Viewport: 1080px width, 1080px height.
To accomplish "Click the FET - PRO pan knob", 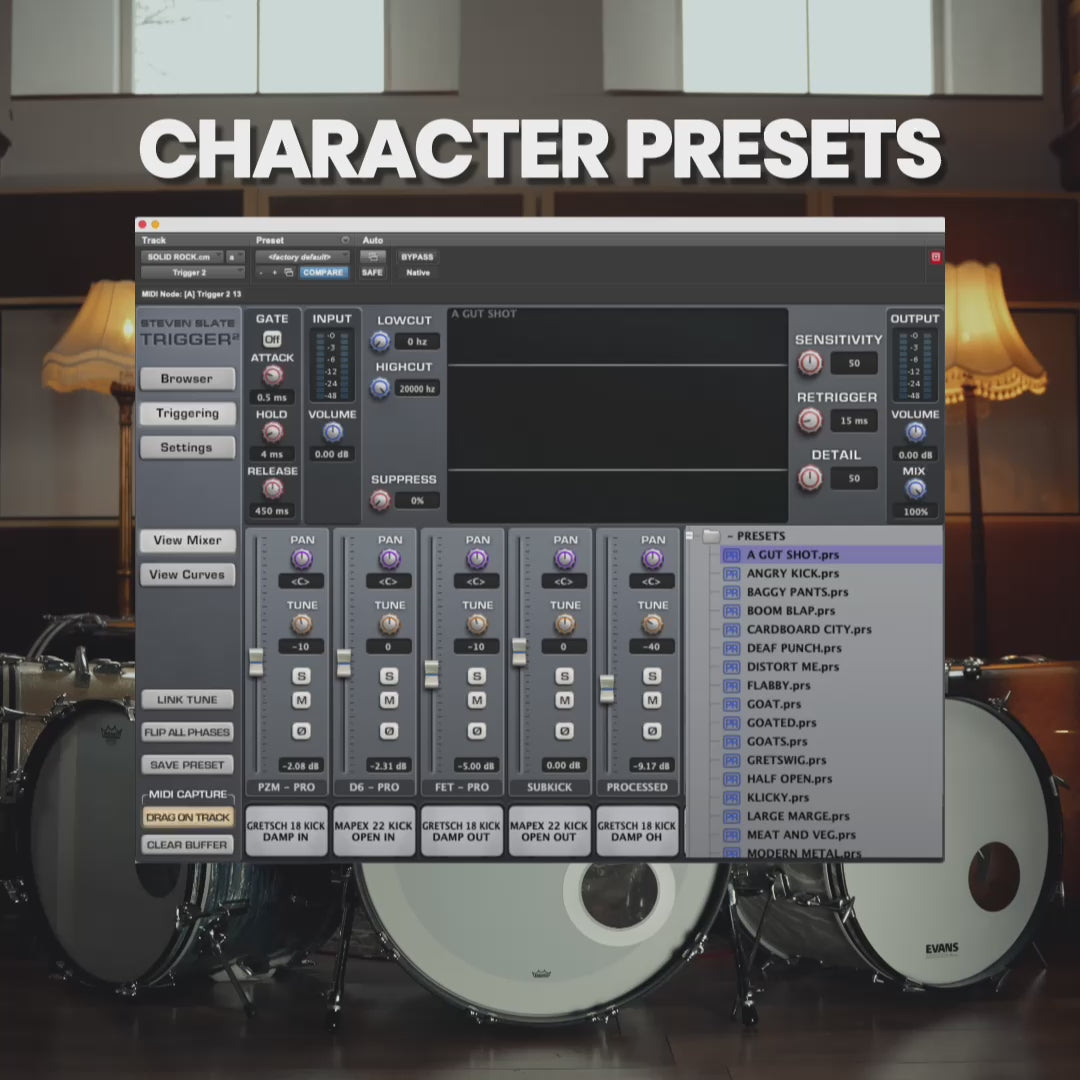I will point(477,559).
